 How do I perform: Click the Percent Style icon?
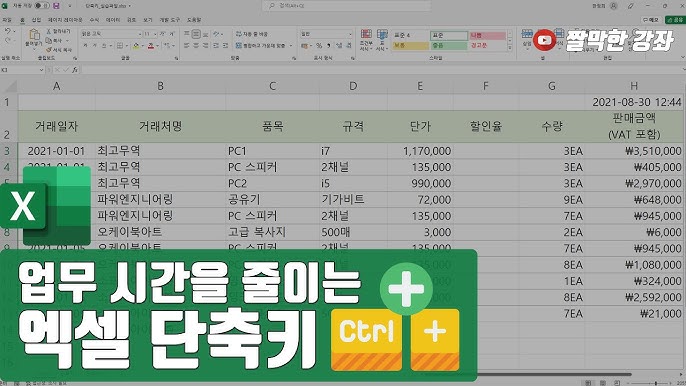point(319,46)
